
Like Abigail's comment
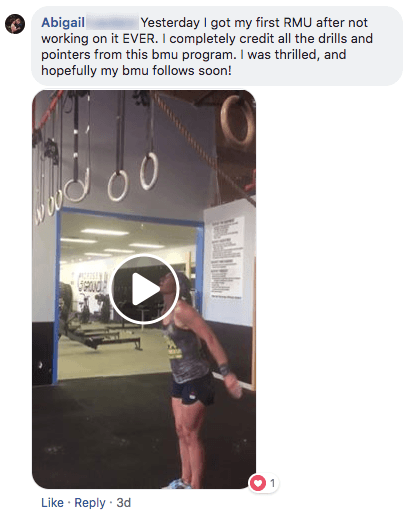point(52,503)
